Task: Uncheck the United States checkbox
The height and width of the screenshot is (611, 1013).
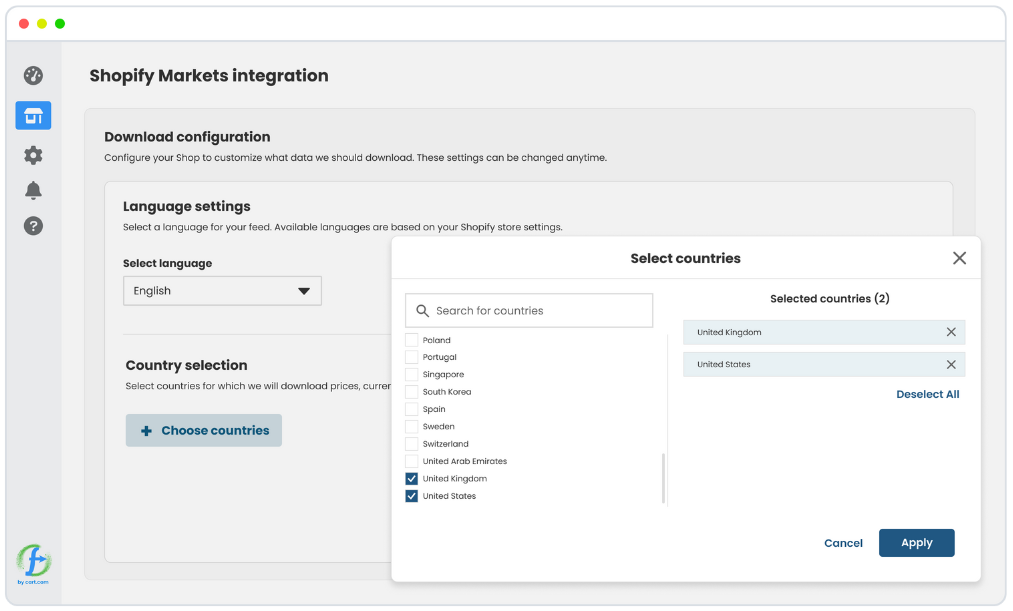Action: pyautogui.click(x=411, y=495)
